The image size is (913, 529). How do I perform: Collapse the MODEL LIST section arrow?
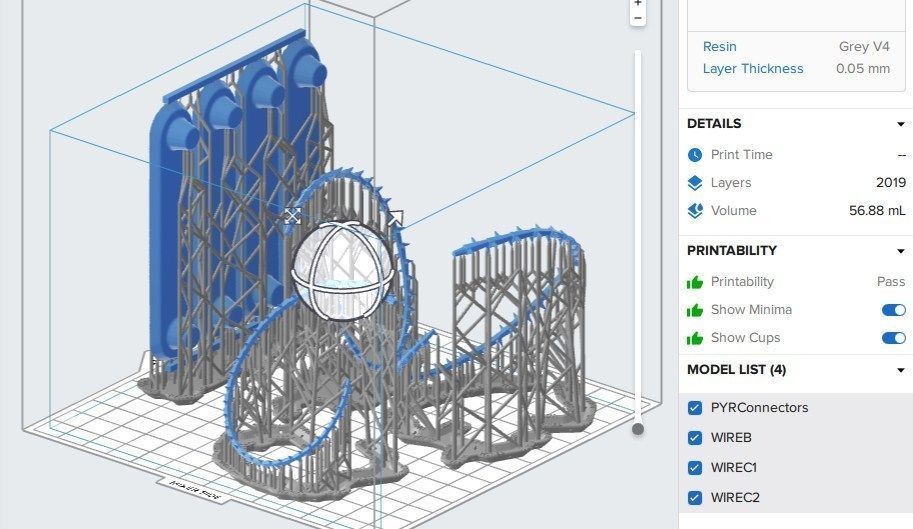pyautogui.click(x=901, y=370)
